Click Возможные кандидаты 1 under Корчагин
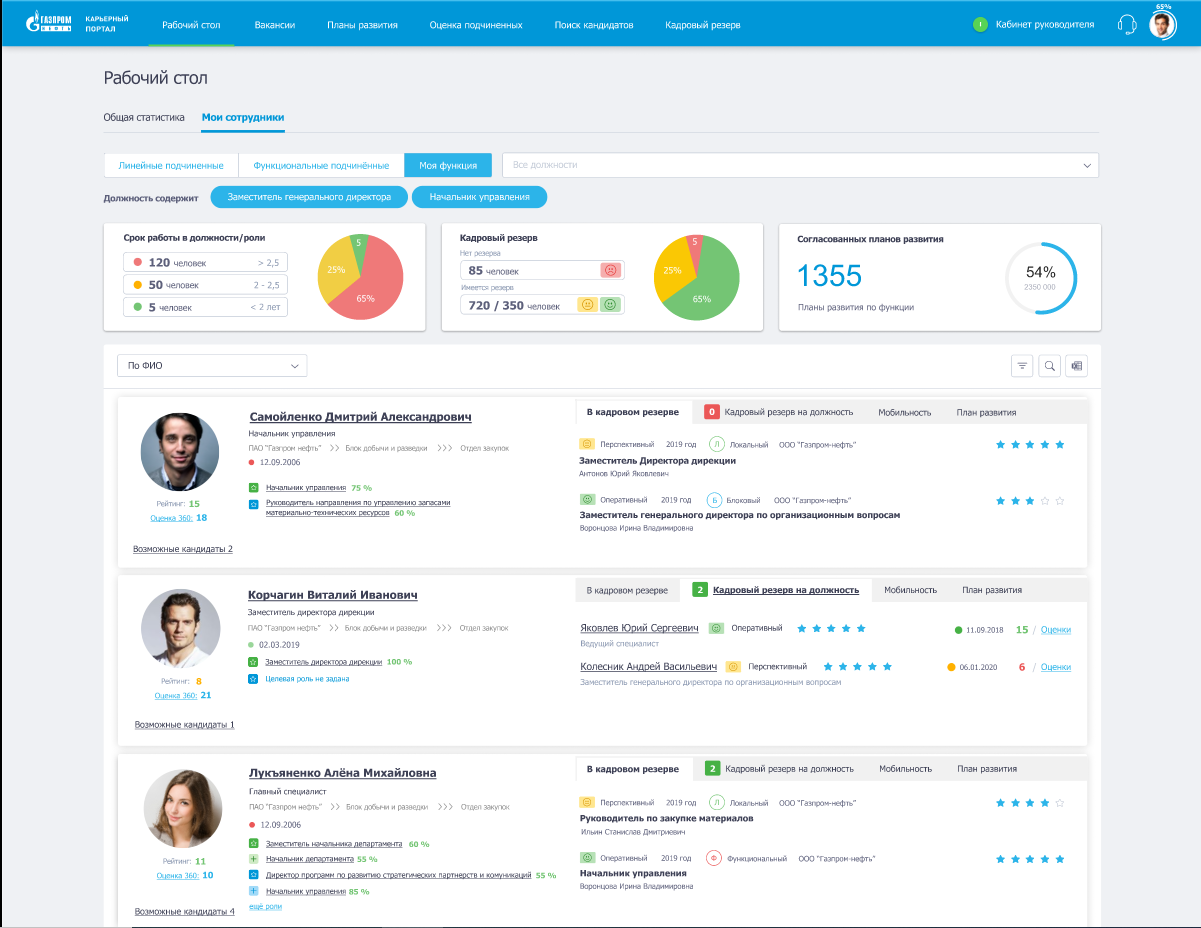Viewport: 1201px width, 928px height. click(184, 724)
